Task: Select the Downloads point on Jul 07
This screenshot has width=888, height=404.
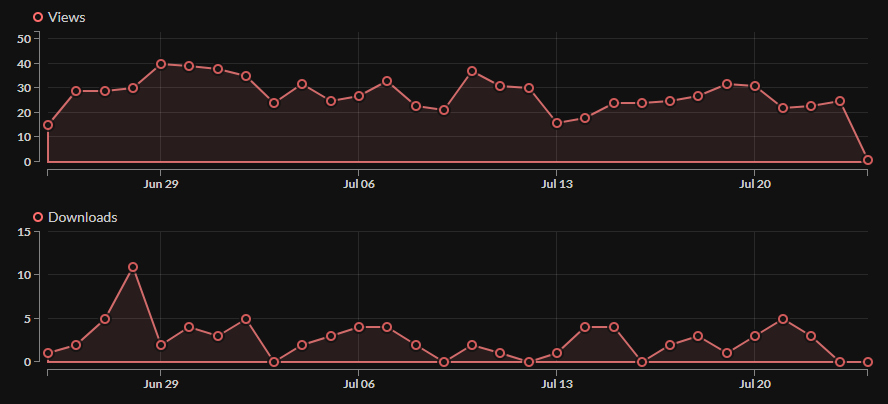Action: tap(387, 327)
